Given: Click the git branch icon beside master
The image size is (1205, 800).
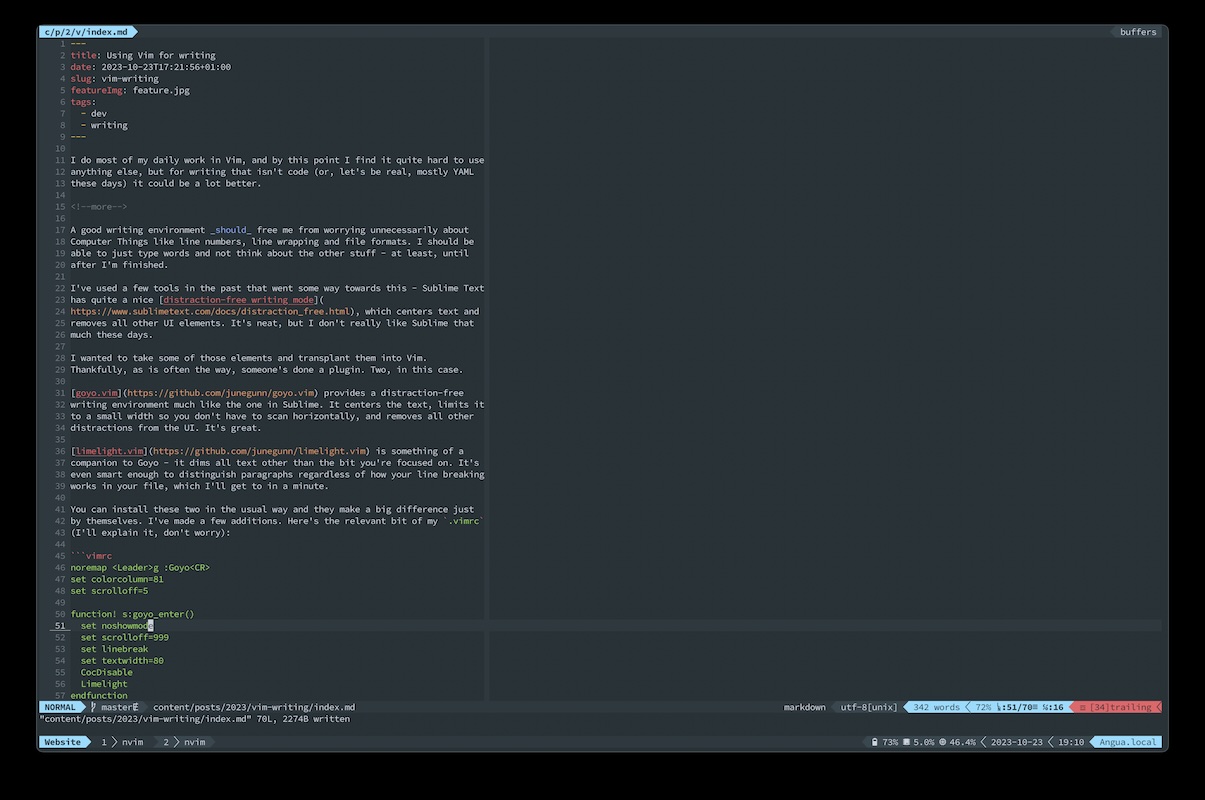Looking at the screenshot, I should tap(94, 707).
